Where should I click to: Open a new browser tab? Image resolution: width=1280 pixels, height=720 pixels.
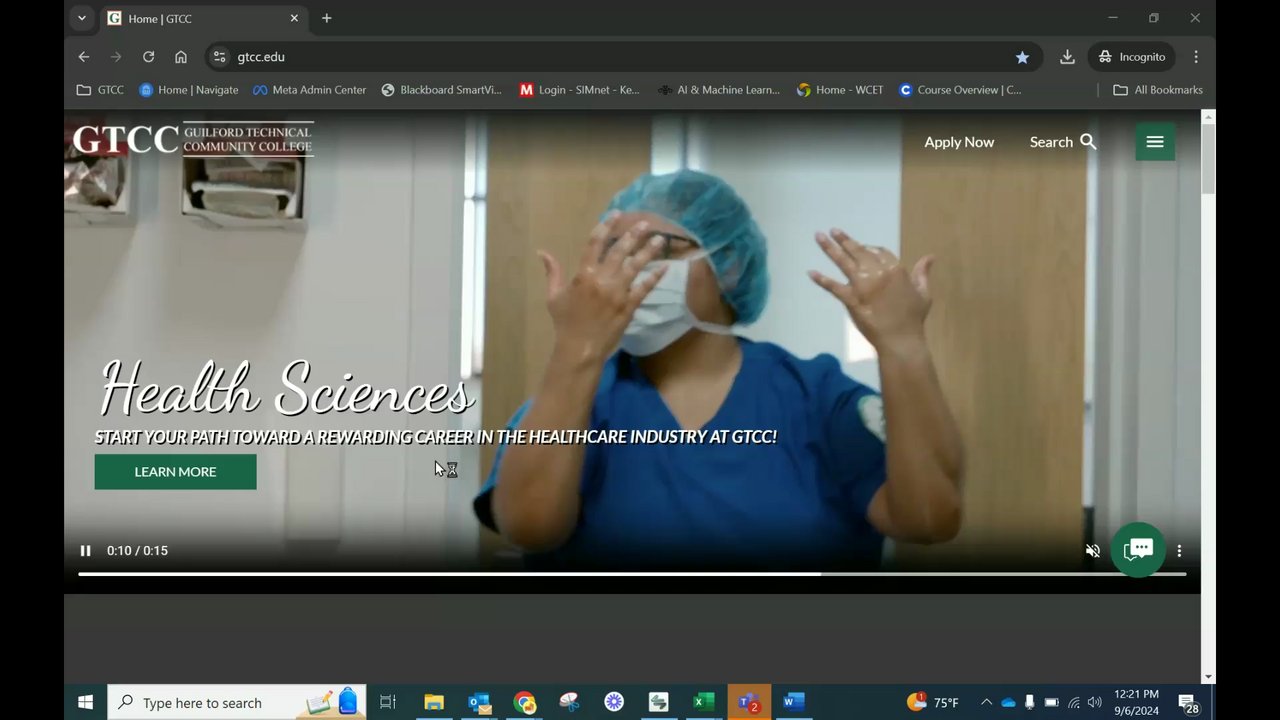tap(326, 18)
